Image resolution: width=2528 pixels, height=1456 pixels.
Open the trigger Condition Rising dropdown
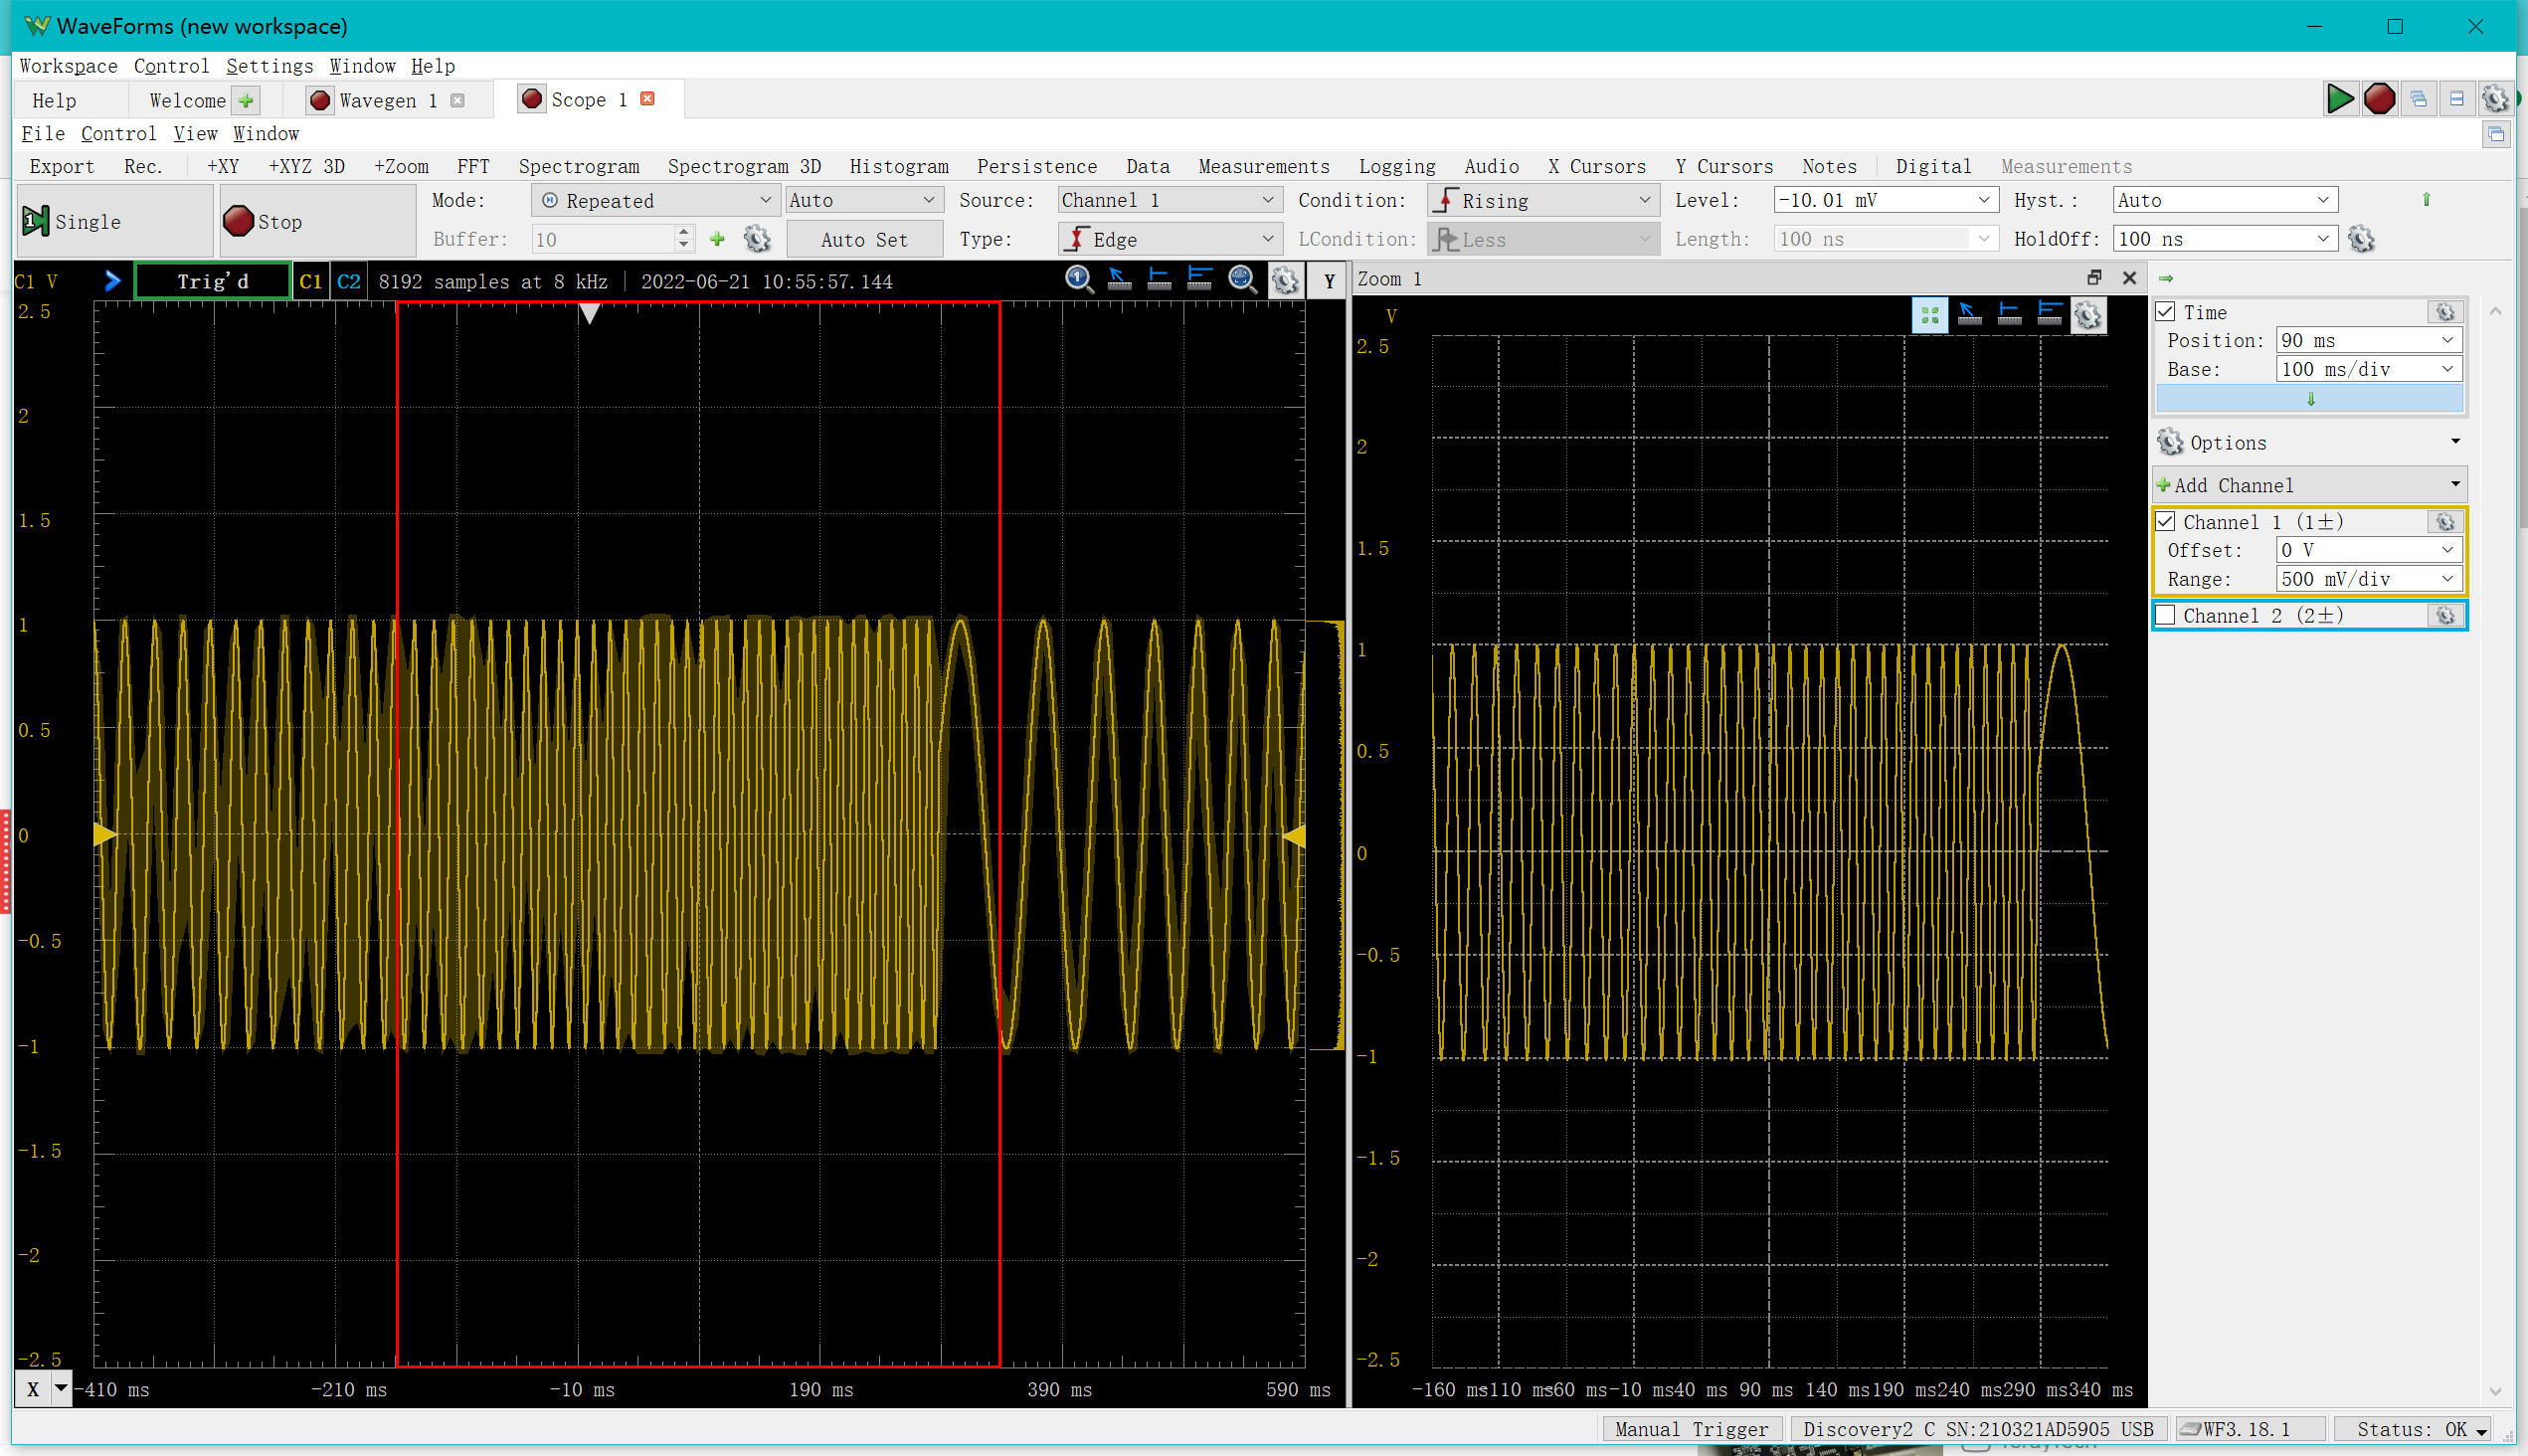(x=1542, y=201)
